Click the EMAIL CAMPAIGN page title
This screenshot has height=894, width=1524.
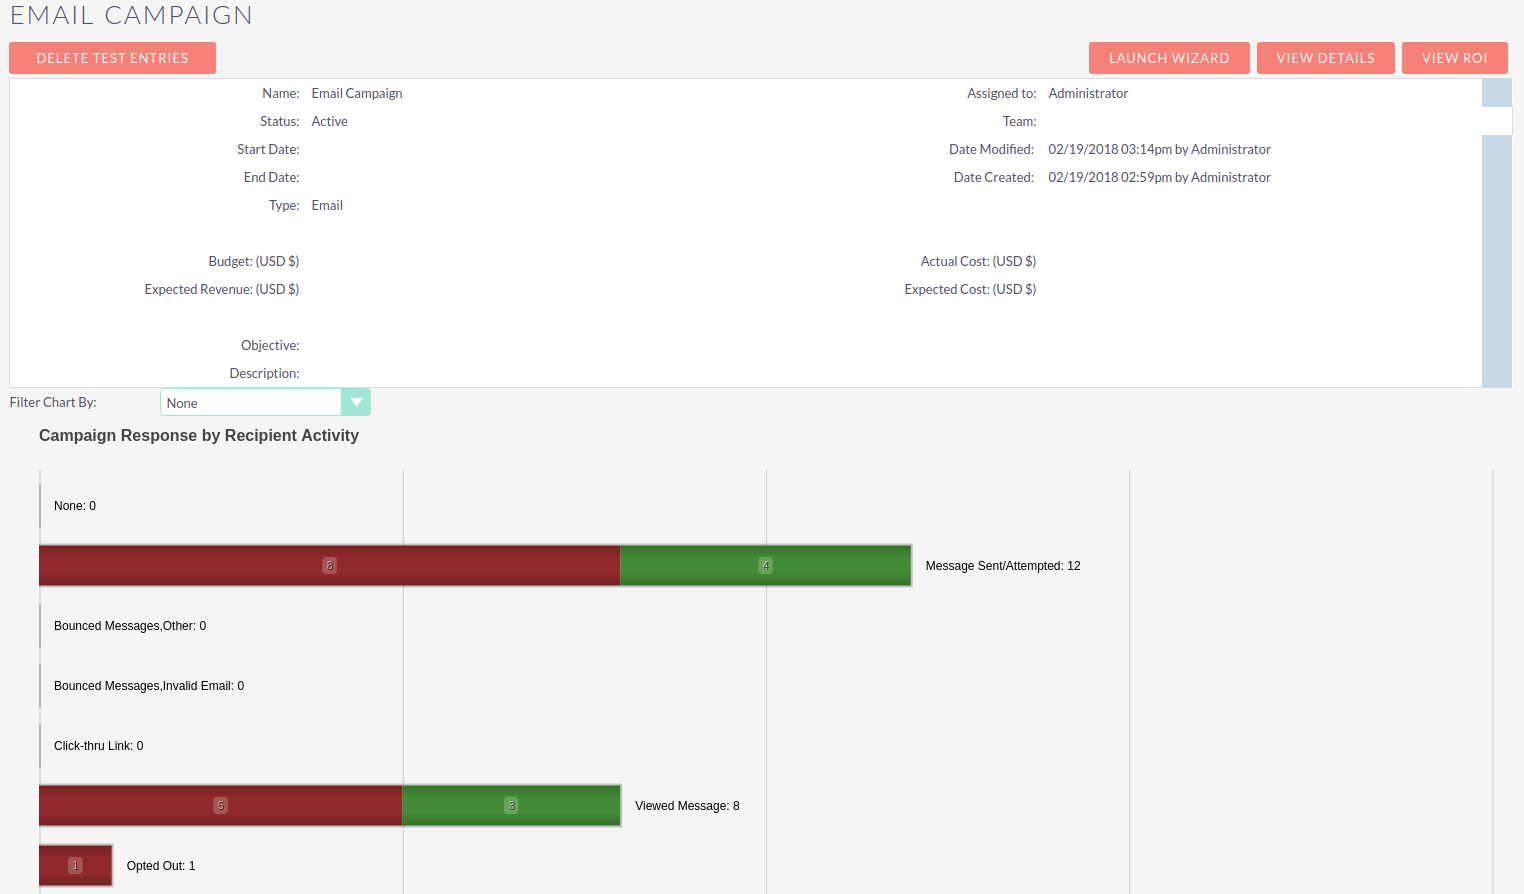click(x=130, y=15)
